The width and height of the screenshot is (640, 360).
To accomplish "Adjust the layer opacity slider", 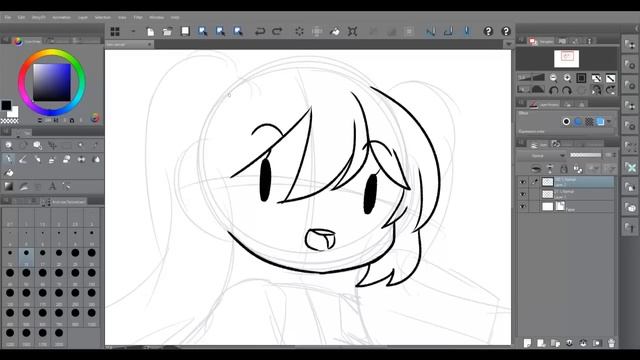I will pyautogui.click(x=586, y=155).
